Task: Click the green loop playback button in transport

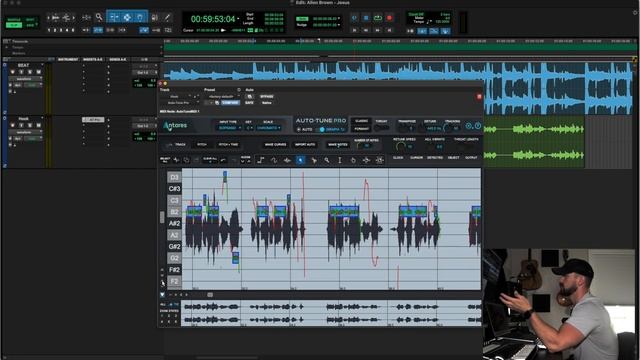Action: click(378, 18)
